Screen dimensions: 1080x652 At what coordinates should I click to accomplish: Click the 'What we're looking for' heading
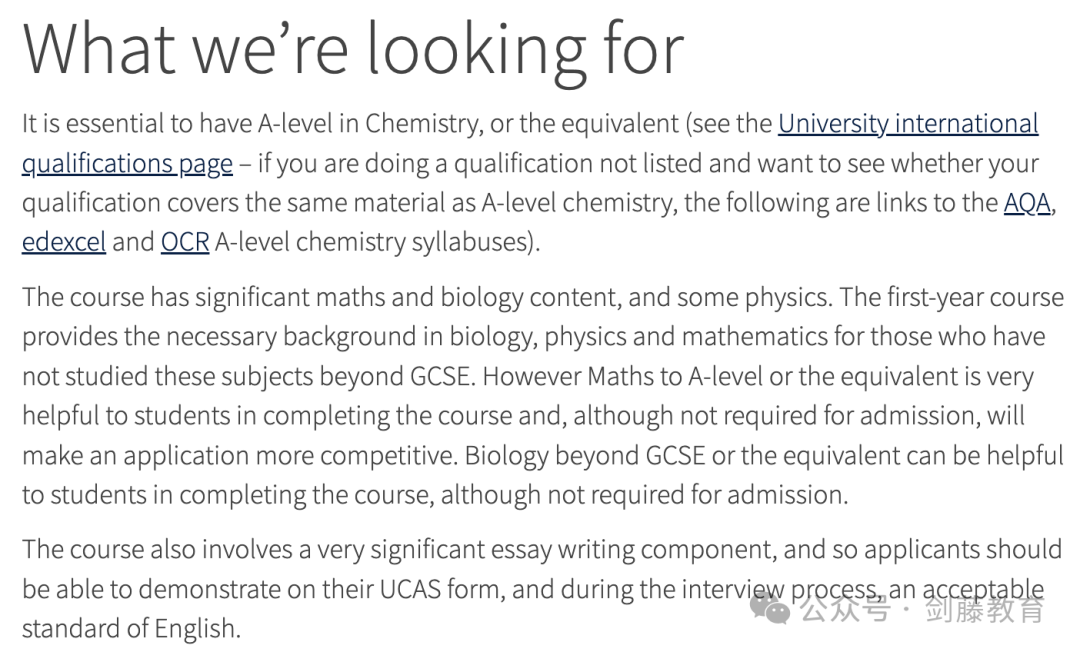[x=353, y=50]
